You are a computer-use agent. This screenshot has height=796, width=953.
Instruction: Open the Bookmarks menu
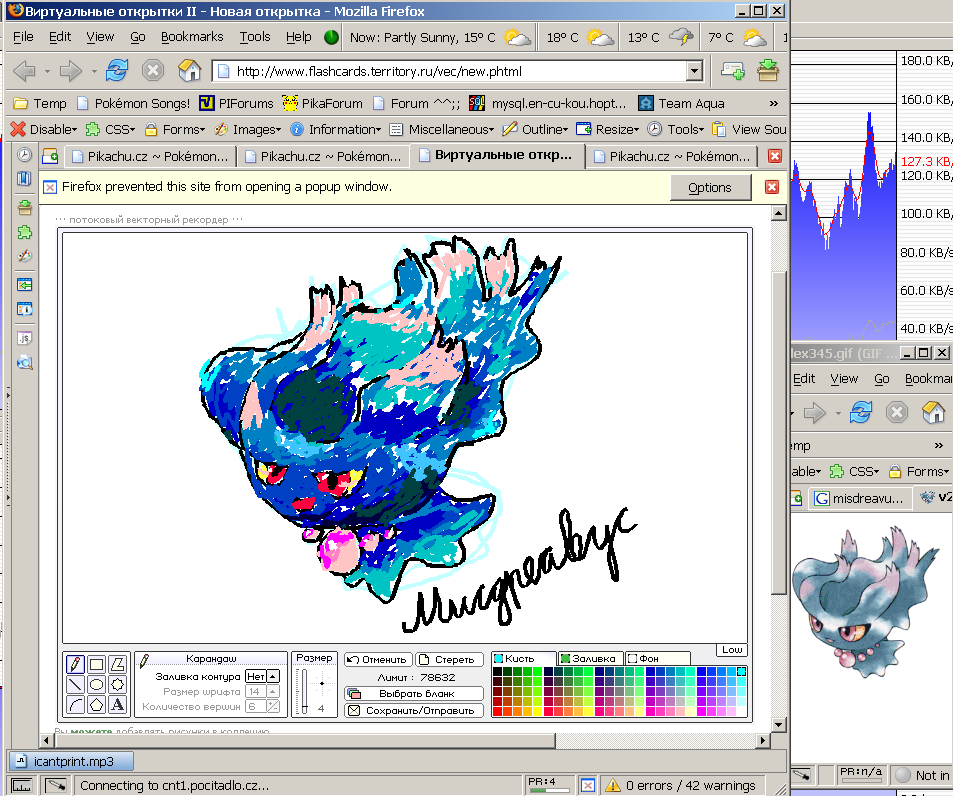click(x=192, y=37)
